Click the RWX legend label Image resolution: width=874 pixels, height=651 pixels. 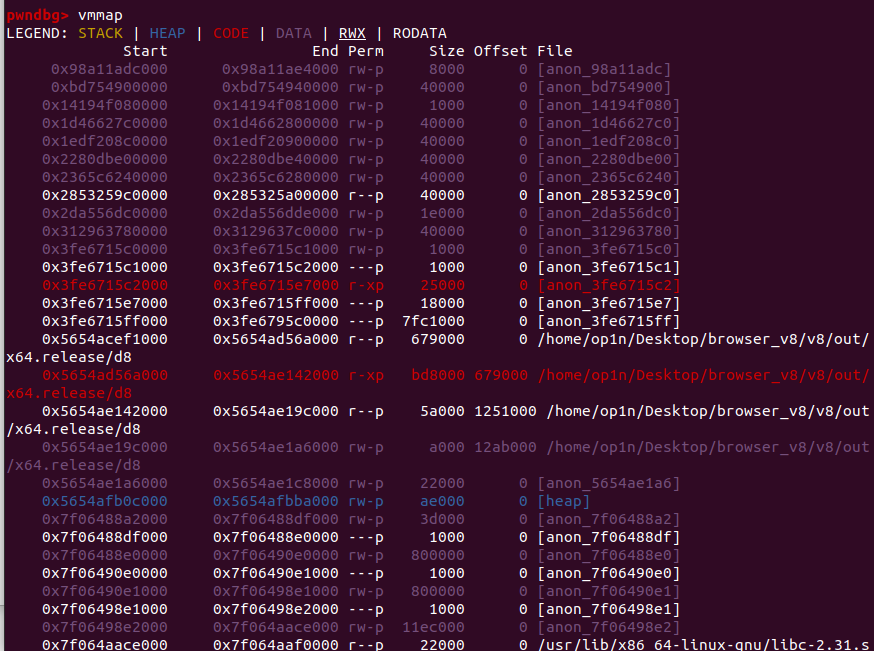pos(352,32)
